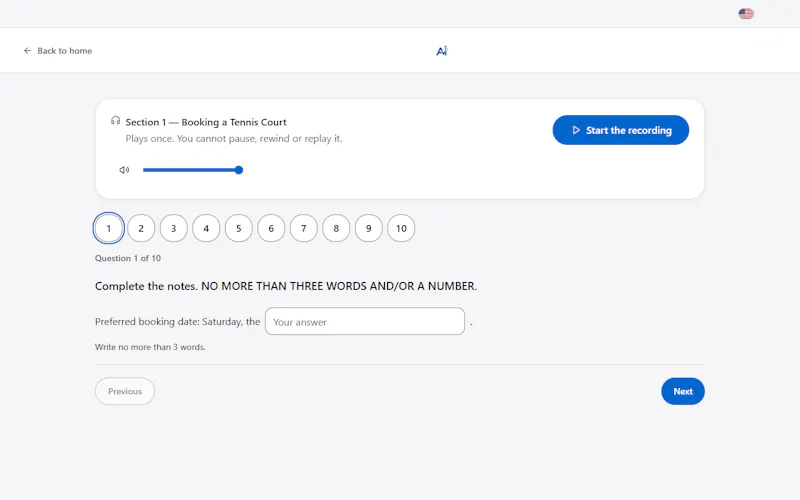Click the 'Question 1 of 10' label
Image resolution: width=800 pixels, height=500 pixels.
tap(128, 258)
